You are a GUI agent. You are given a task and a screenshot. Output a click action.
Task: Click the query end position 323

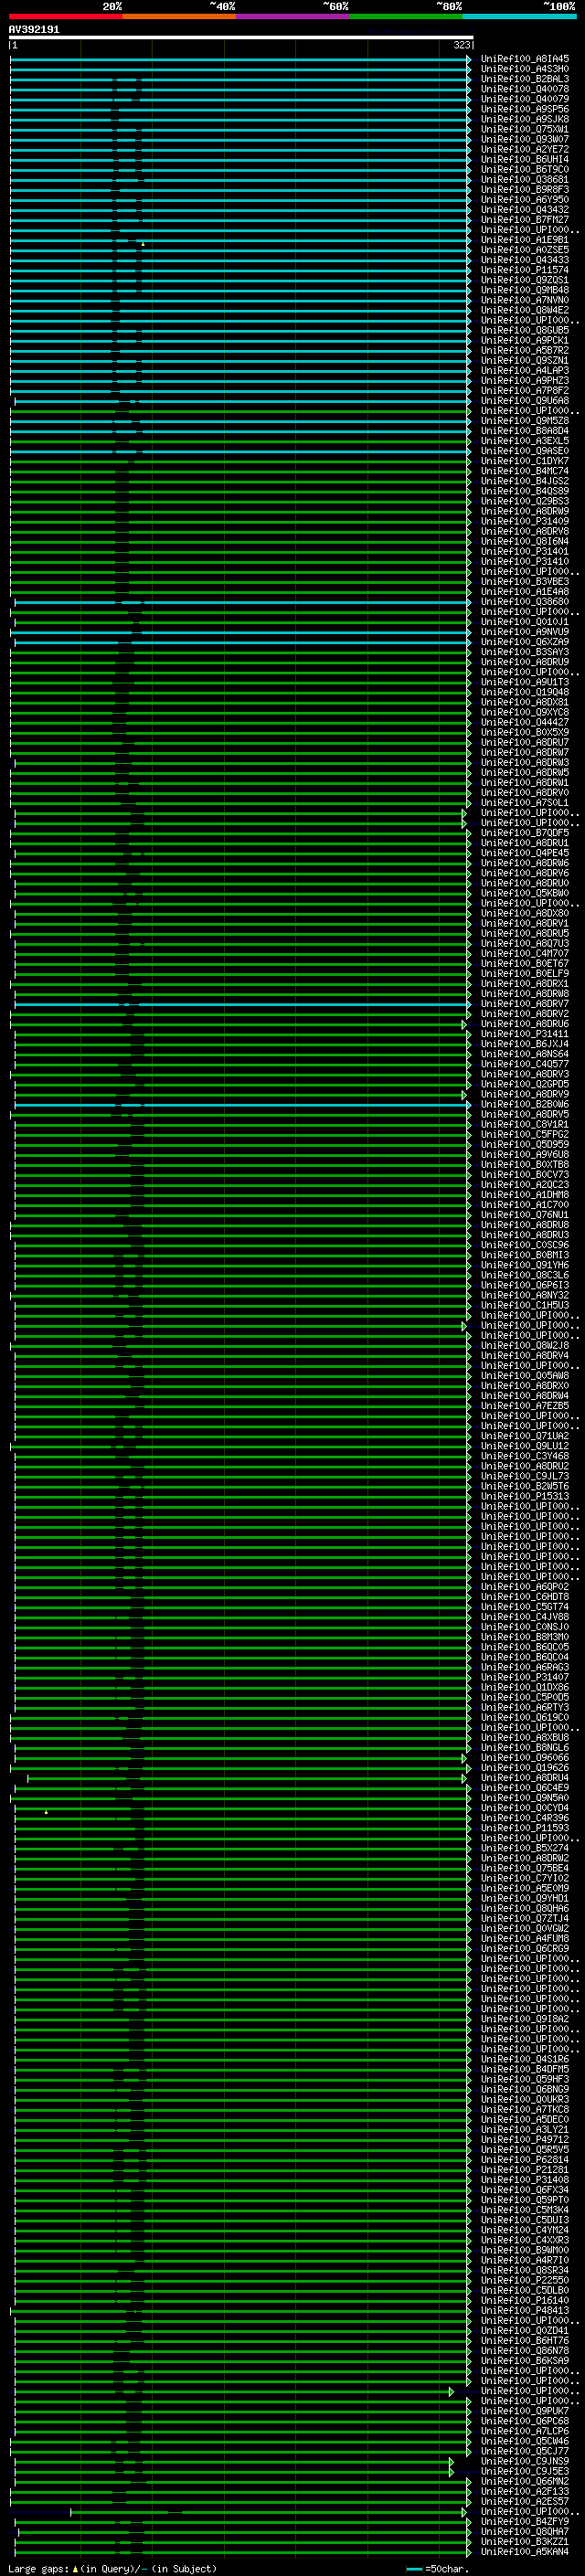(461, 45)
